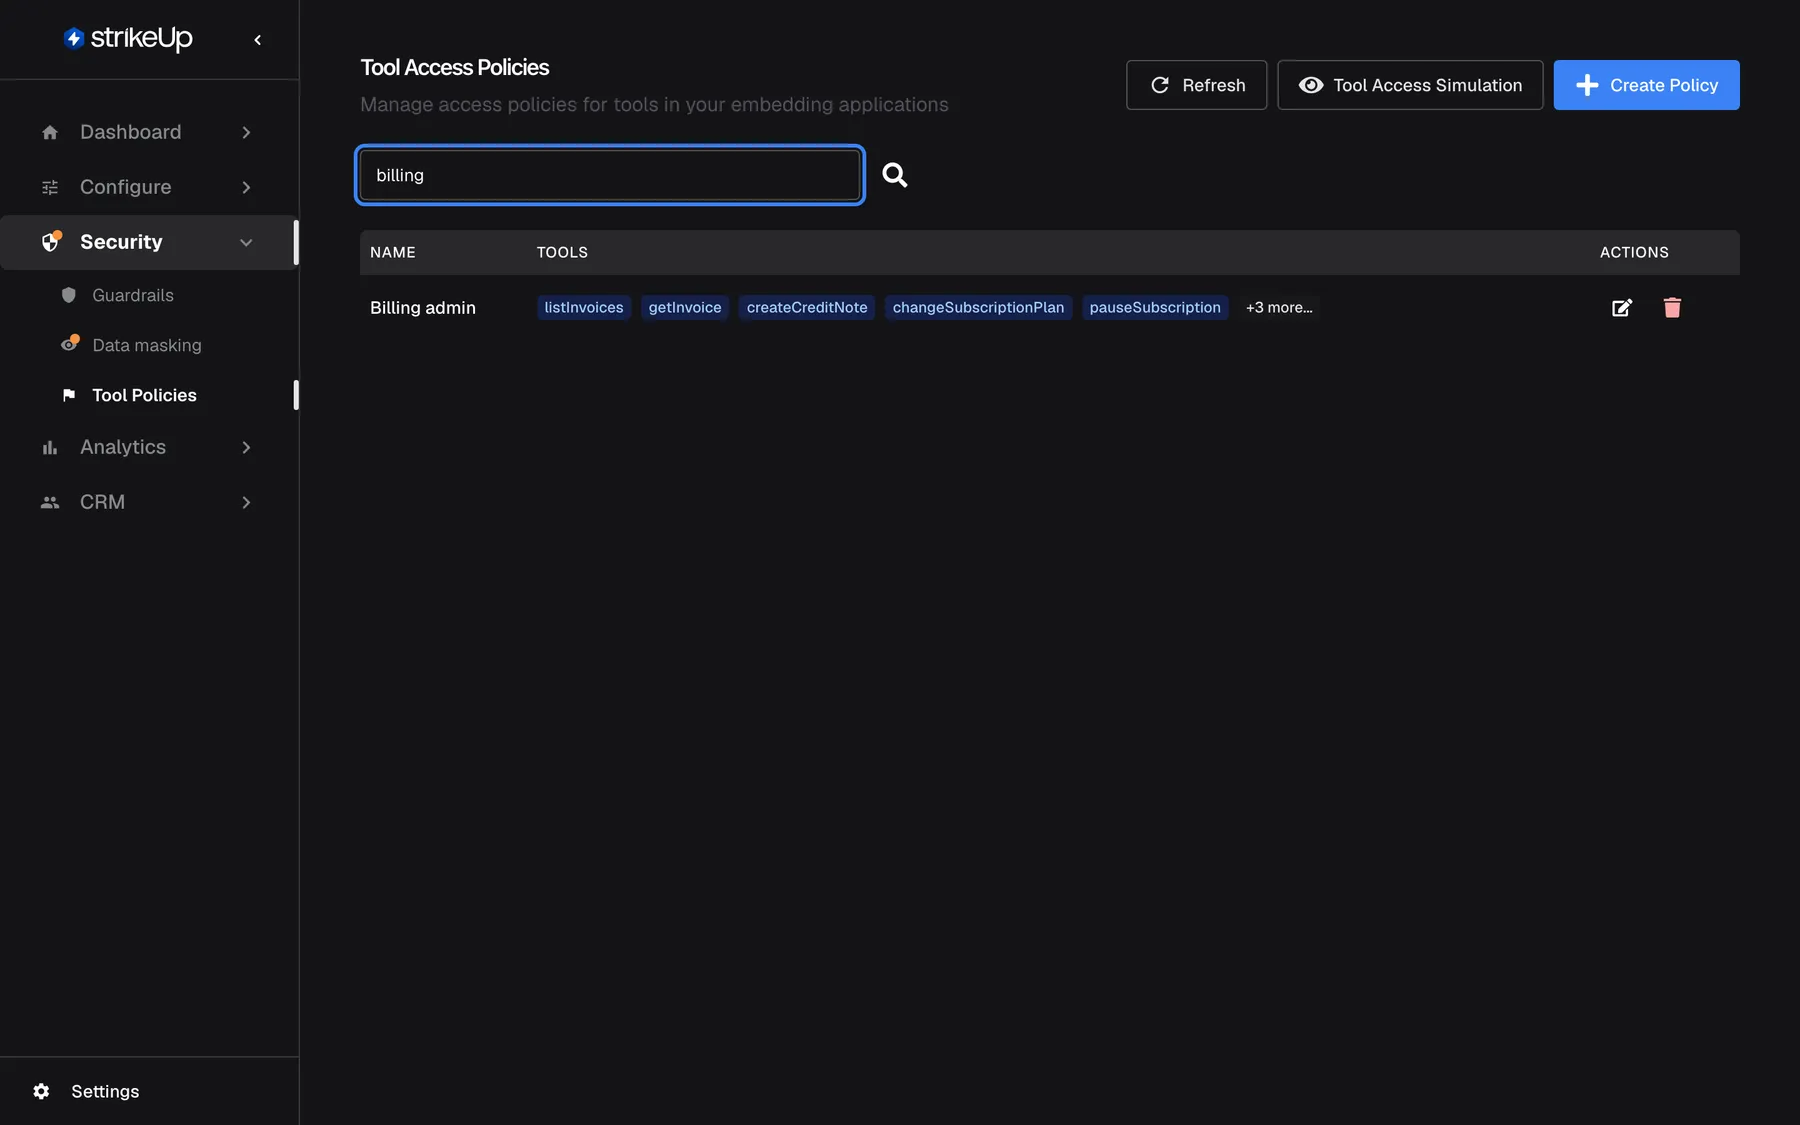Show the +3 more tools
Viewport: 1800px width, 1125px height.
[x=1279, y=307]
